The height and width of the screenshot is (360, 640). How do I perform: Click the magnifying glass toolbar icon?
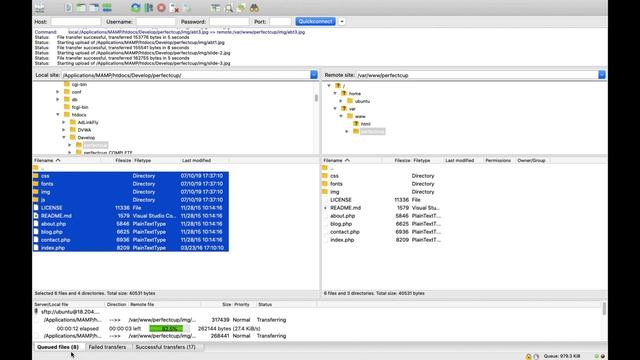tap(229, 7)
